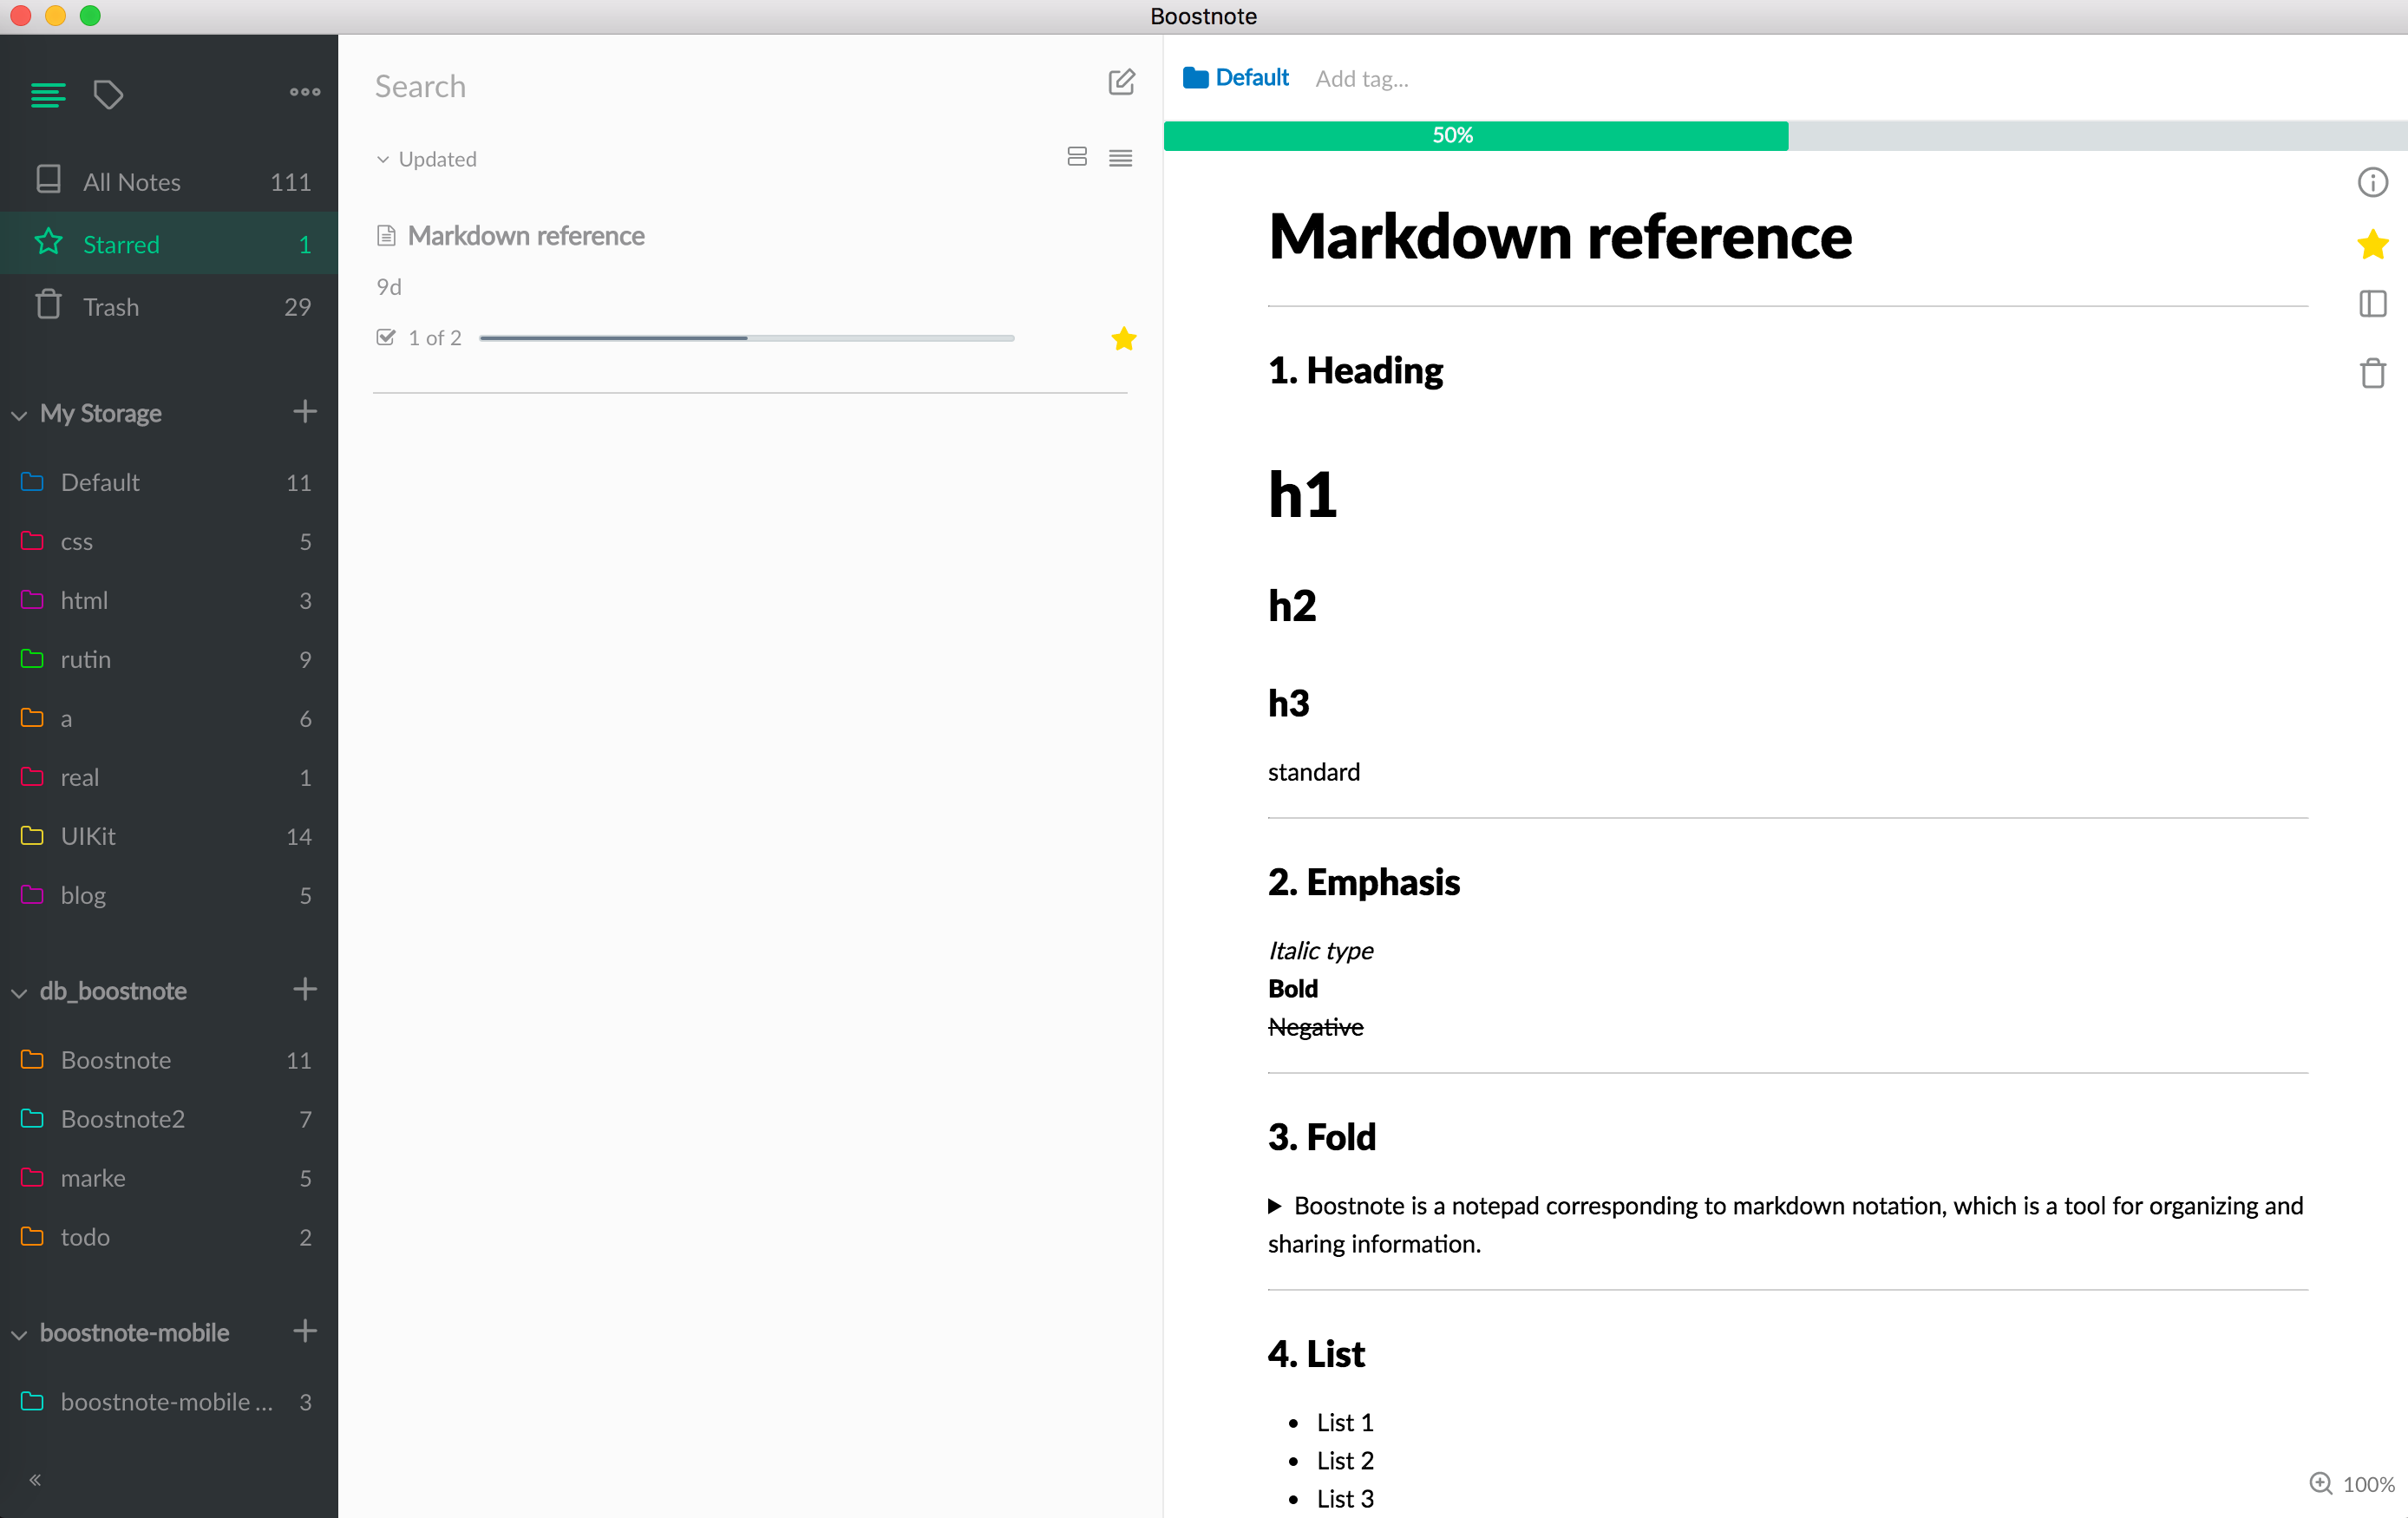The image size is (2408, 1518).
Task: Open the todo folder
Action: (x=169, y=1237)
